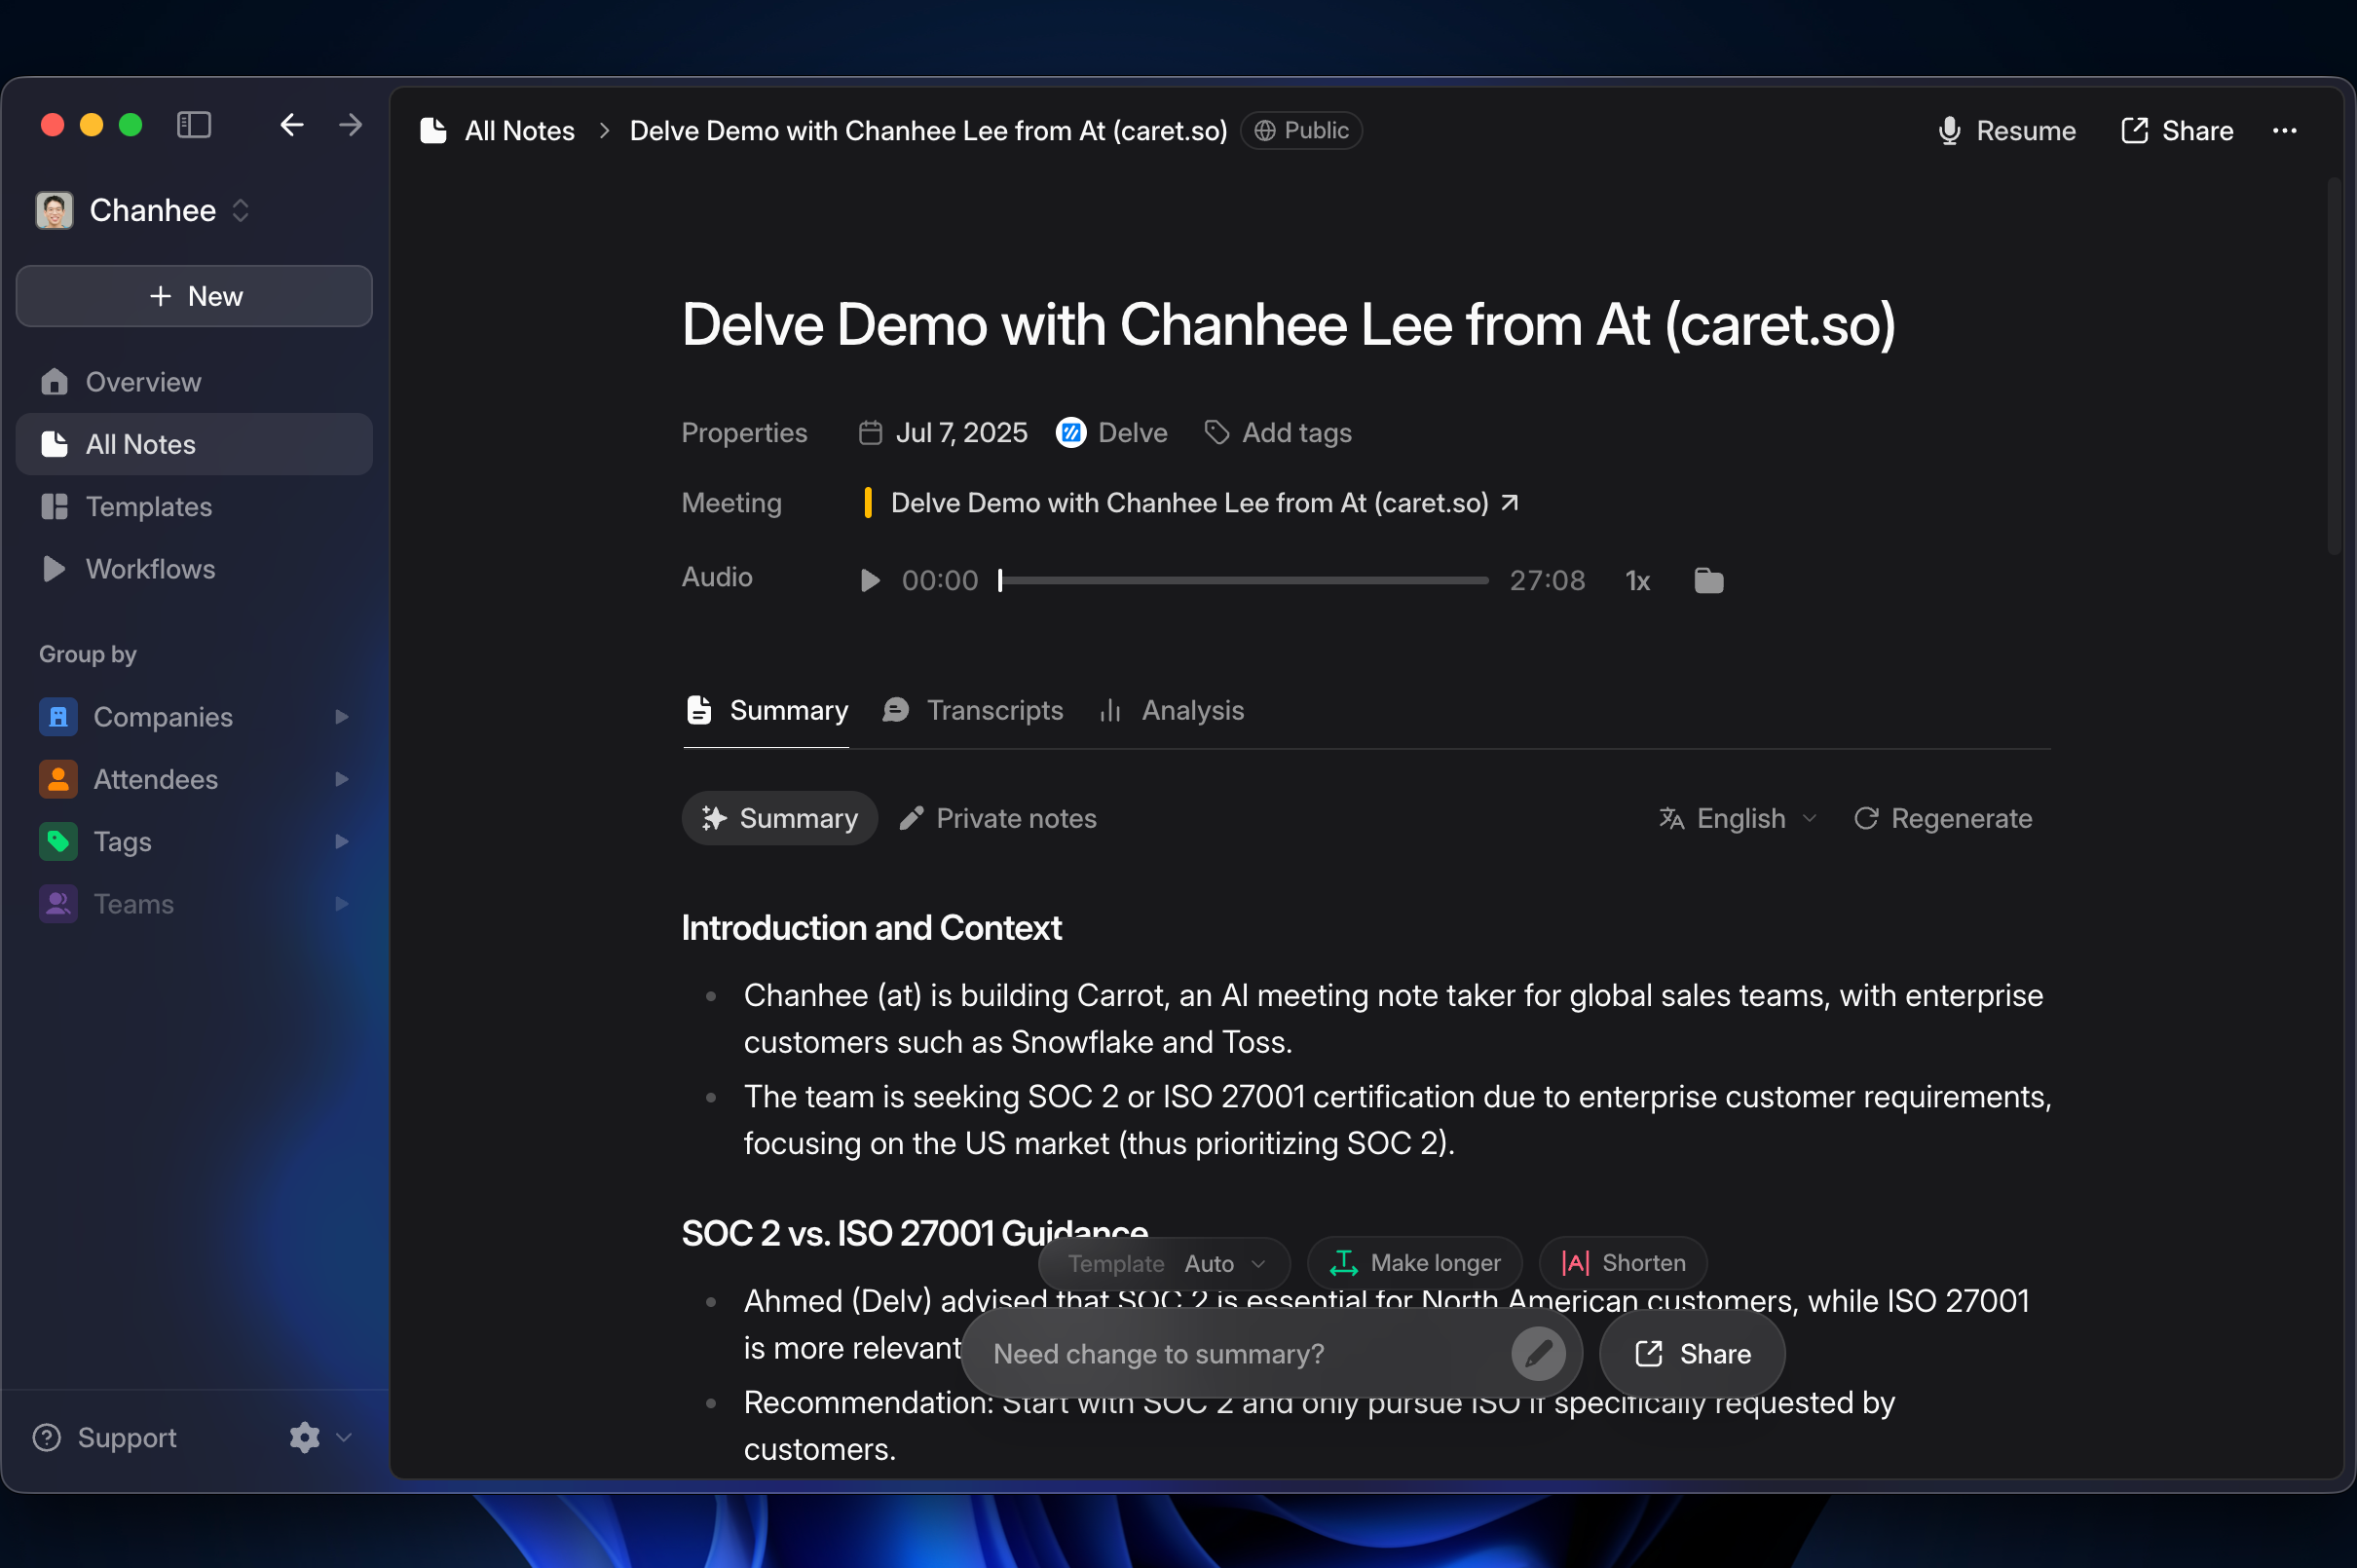The width and height of the screenshot is (2357, 1568).
Task: Play the audio recording
Action: coord(870,581)
